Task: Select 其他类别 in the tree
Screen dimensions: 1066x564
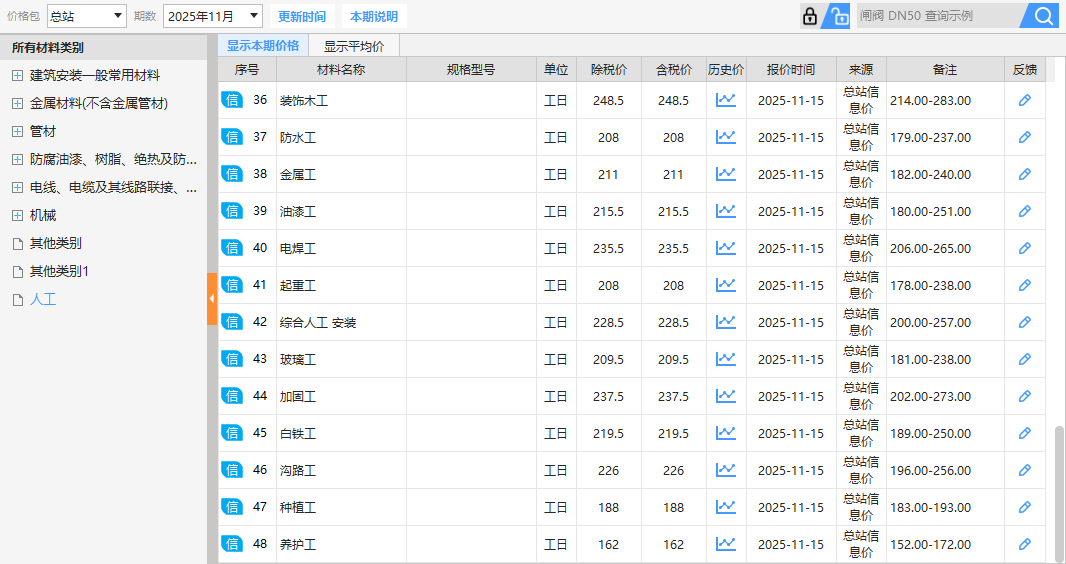Action: coord(56,243)
